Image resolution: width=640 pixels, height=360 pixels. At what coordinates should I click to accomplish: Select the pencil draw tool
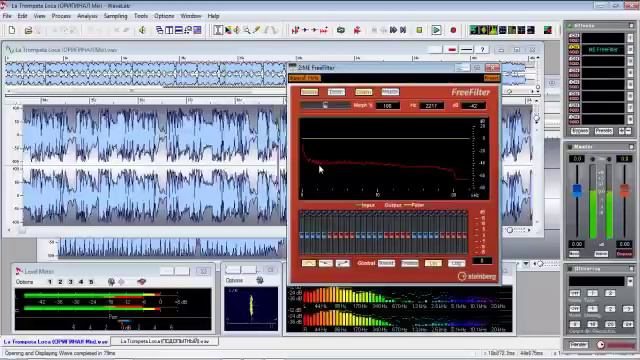(x=256, y=30)
